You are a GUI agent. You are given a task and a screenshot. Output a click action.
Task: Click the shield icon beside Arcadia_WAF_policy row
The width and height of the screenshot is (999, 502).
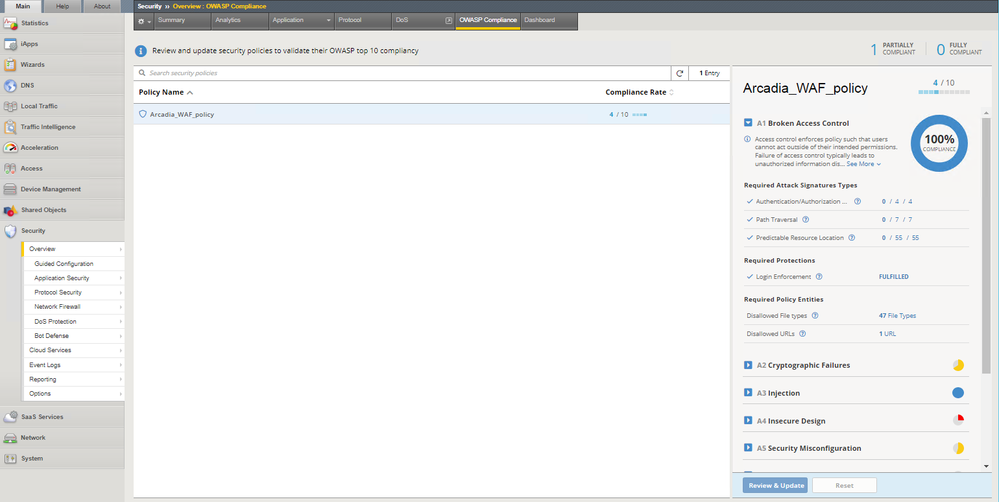pos(143,115)
